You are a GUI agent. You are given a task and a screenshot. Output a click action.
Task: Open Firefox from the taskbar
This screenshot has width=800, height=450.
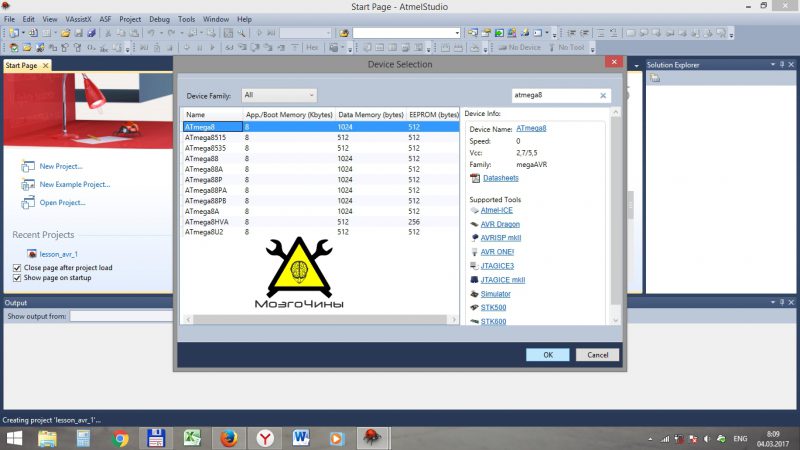click(x=229, y=438)
